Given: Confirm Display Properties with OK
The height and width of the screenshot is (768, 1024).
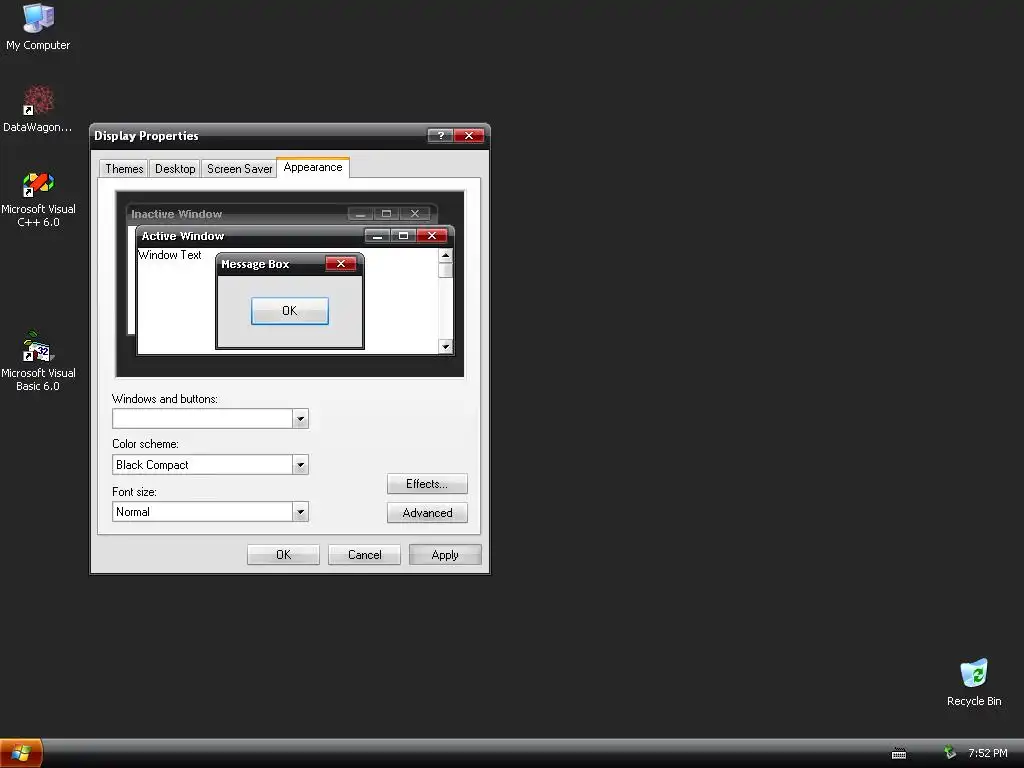Looking at the screenshot, I should (283, 554).
